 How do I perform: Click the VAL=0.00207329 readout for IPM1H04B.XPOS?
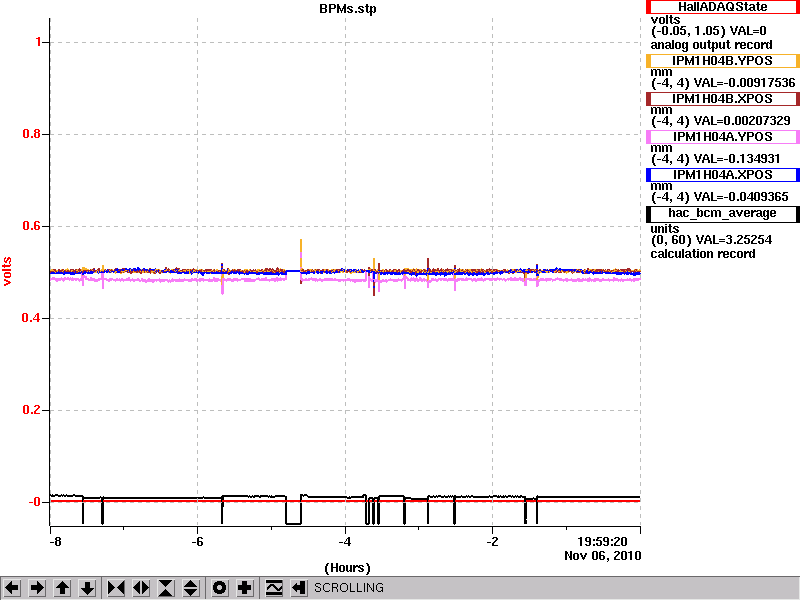pyautogui.click(x=742, y=121)
